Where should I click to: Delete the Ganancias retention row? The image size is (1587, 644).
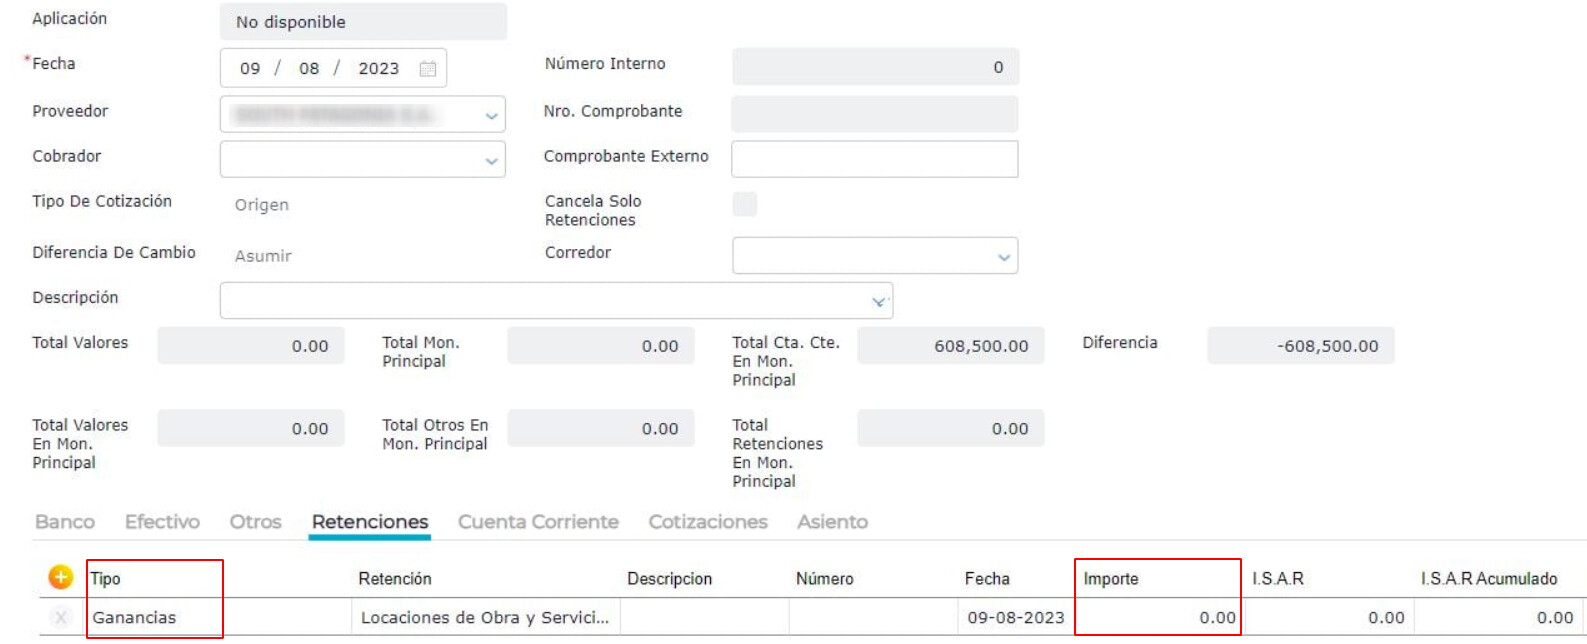pyautogui.click(x=61, y=617)
